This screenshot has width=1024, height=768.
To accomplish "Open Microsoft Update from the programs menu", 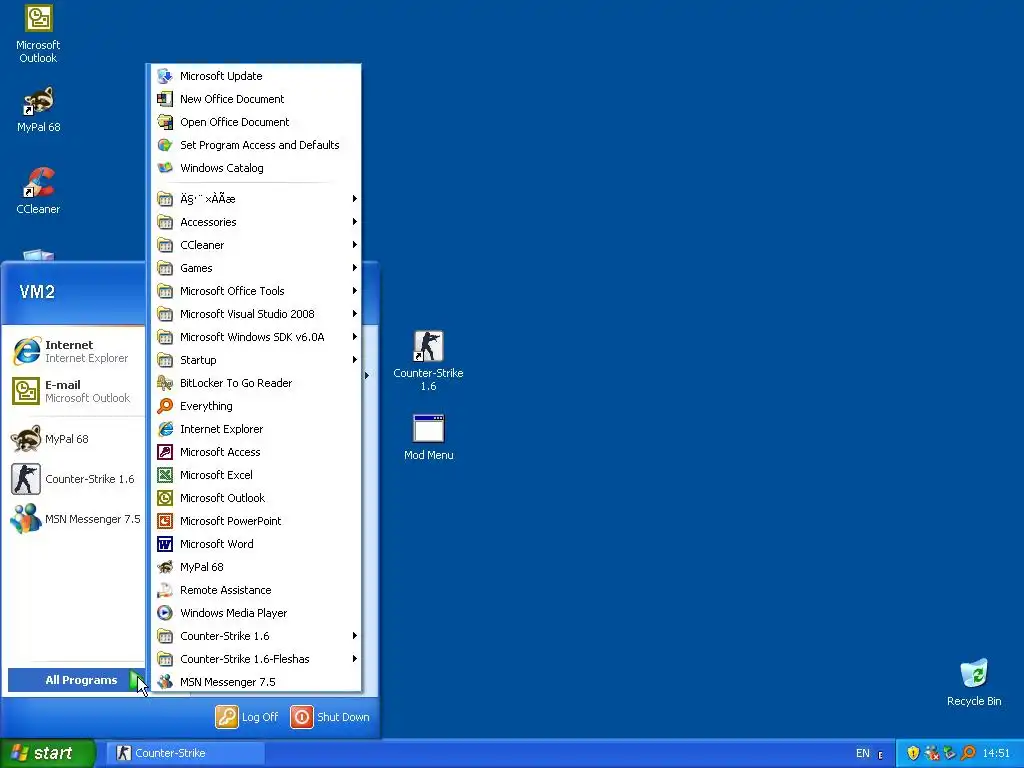I will pyautogui.click(x=256, y=76).
